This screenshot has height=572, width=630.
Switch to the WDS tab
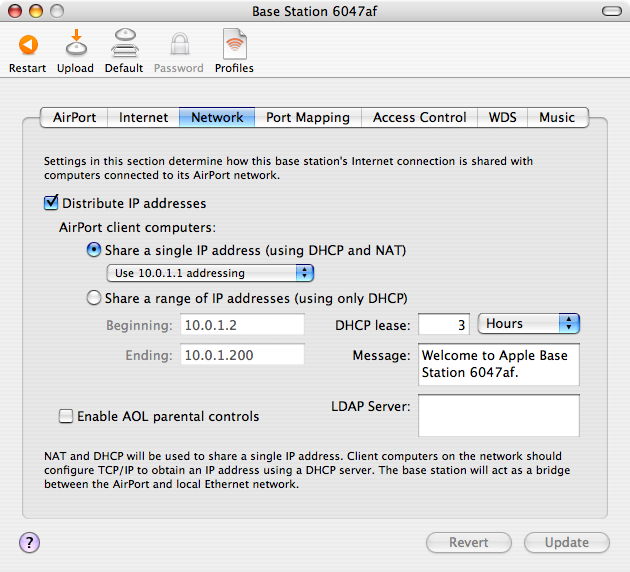pyautogui.click(x=502, y=117)
